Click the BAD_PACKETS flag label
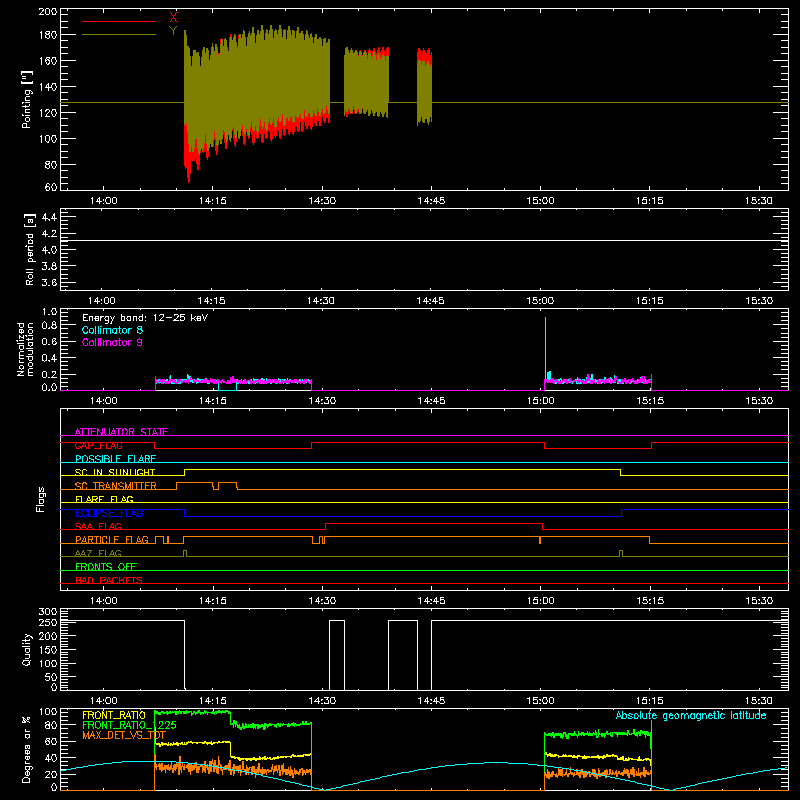This screenshot has width=800, height=800. click(109, 580)
